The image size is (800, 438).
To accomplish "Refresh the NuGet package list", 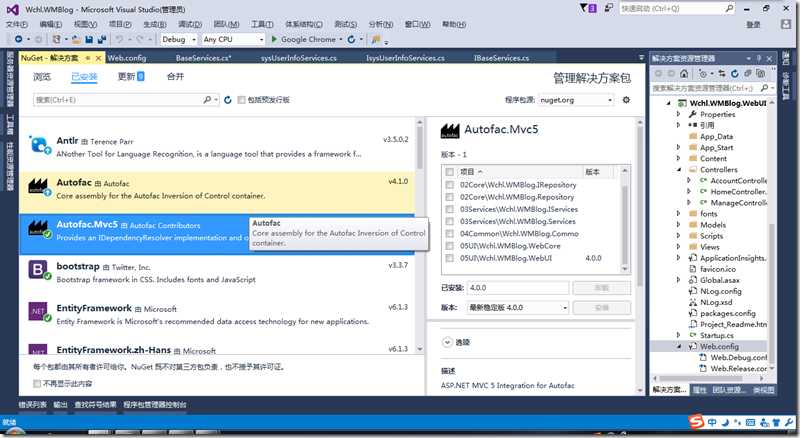I will pyautogui.click(x=228, y=100).
